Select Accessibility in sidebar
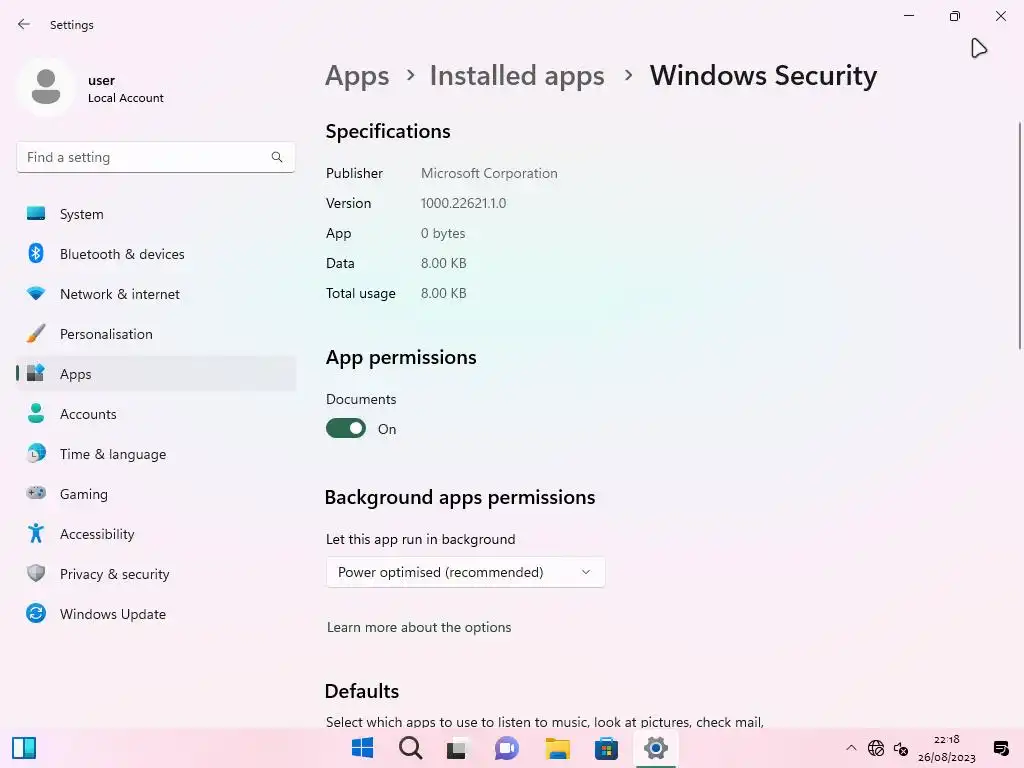The width and height of the screenshot is (1024, 768). (156, 534)
